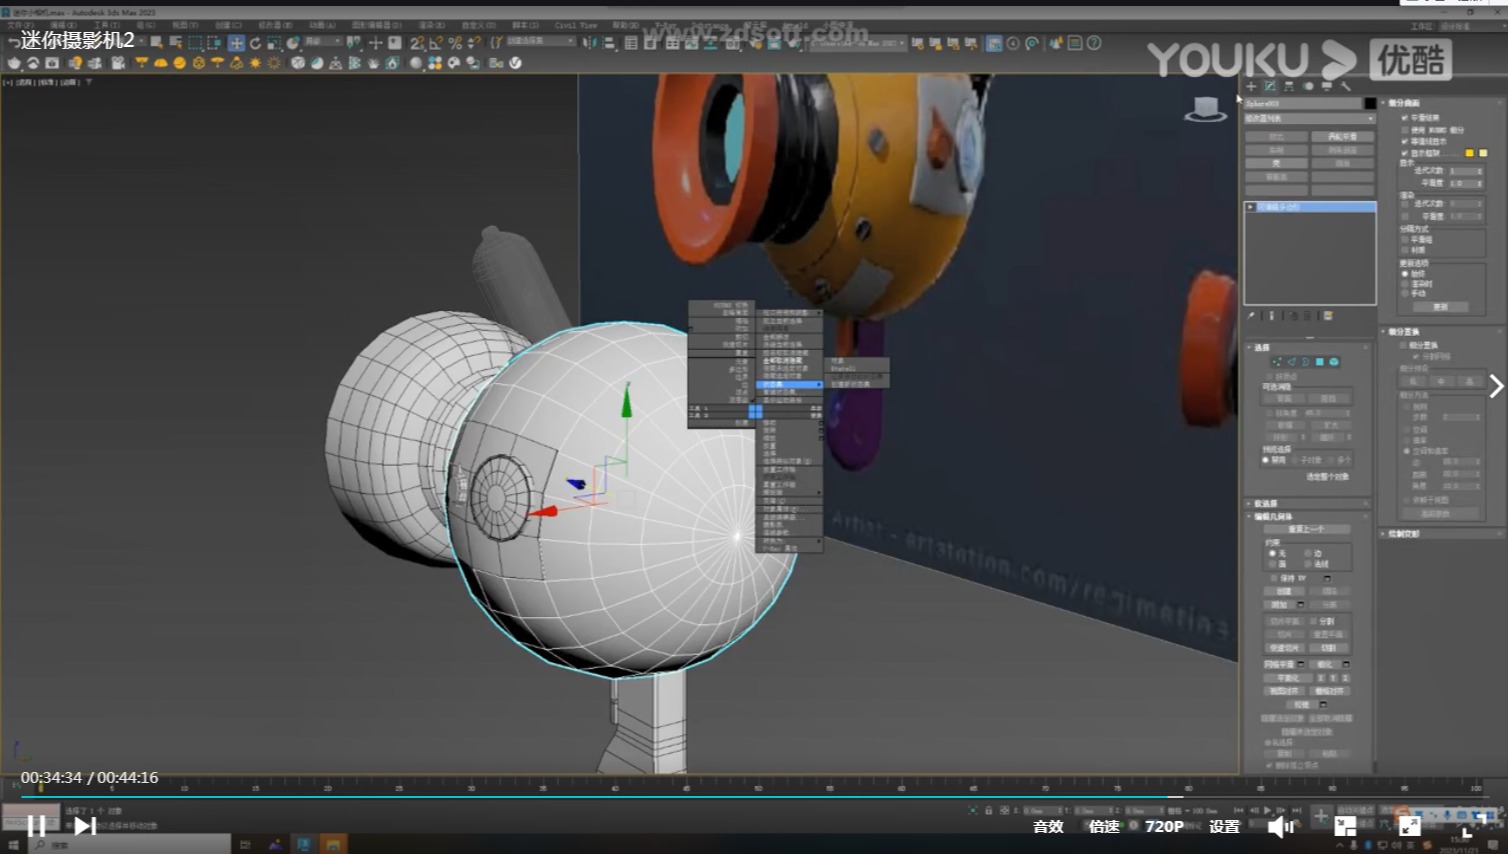Select the Rotate tool in main toolbar
Screen dimensions: 1509x854
(x=255, y=43)
